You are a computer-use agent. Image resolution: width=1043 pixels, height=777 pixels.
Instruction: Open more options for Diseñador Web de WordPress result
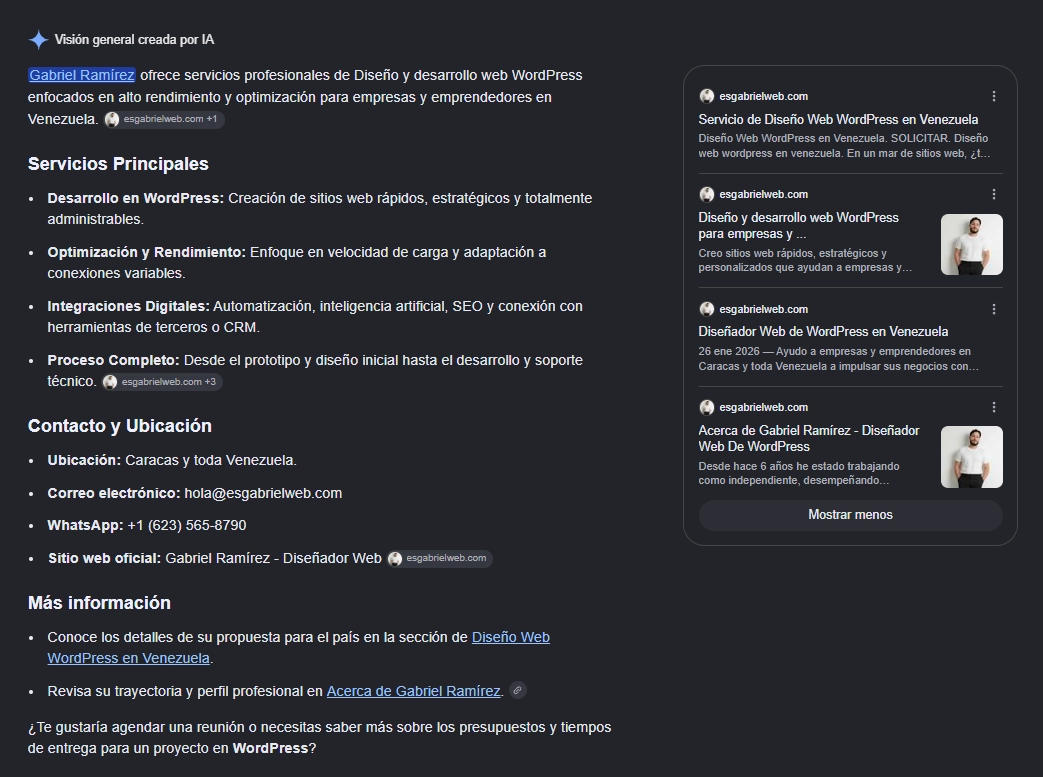pyautogui.click(x=994, y=309)
